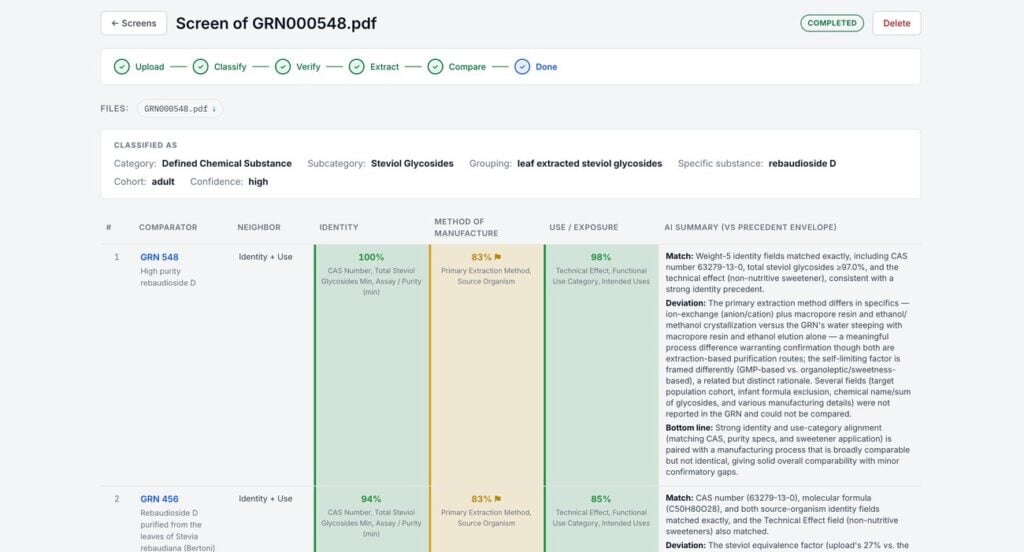Click 'leaf extracted steviol glycosides' grouping value
Viewport: 1024px width, 552px height.
[590, 163]
